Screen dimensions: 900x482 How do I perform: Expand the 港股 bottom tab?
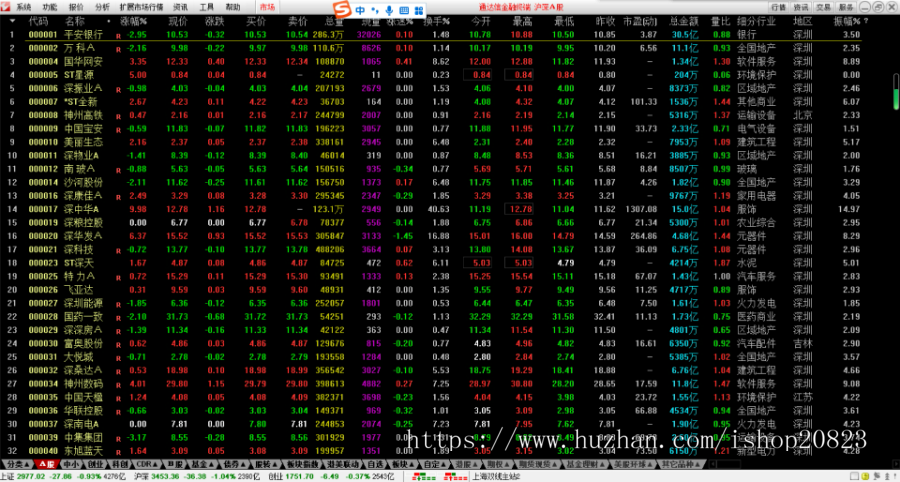click(x=465, y=464)
